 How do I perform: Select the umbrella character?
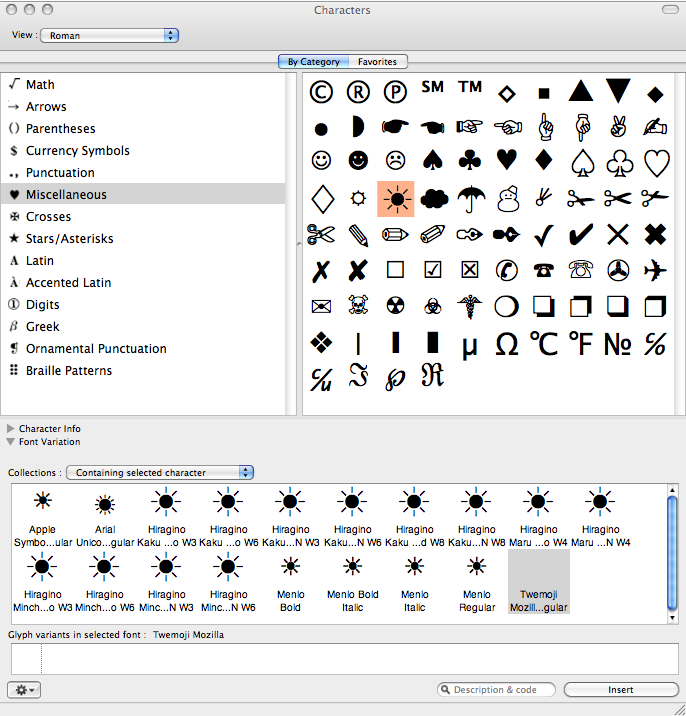470,199
